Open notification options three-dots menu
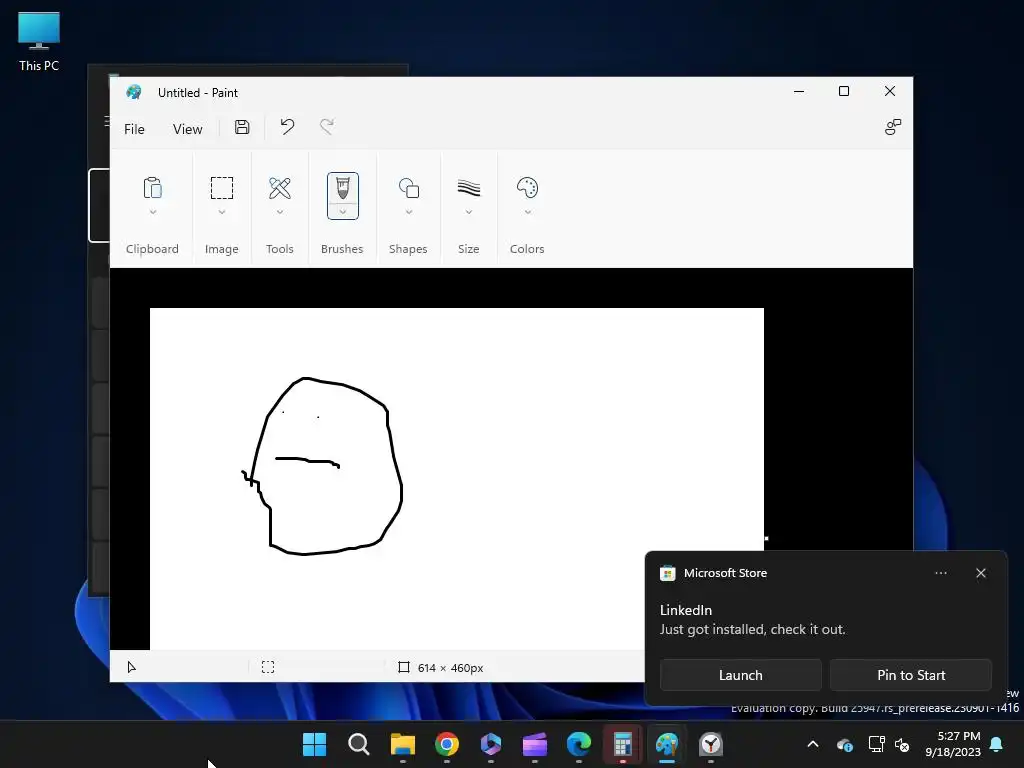The image size is (1024, 768). pyautogui.click(x=941, y=573)
